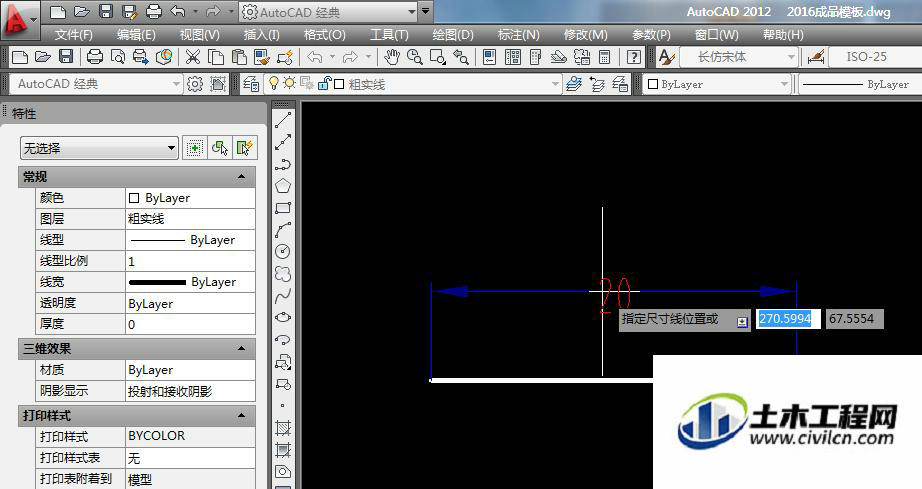Viewport: 922px width, 489px height.
Task: Select the Make Block tool
Action: point(283,384)
